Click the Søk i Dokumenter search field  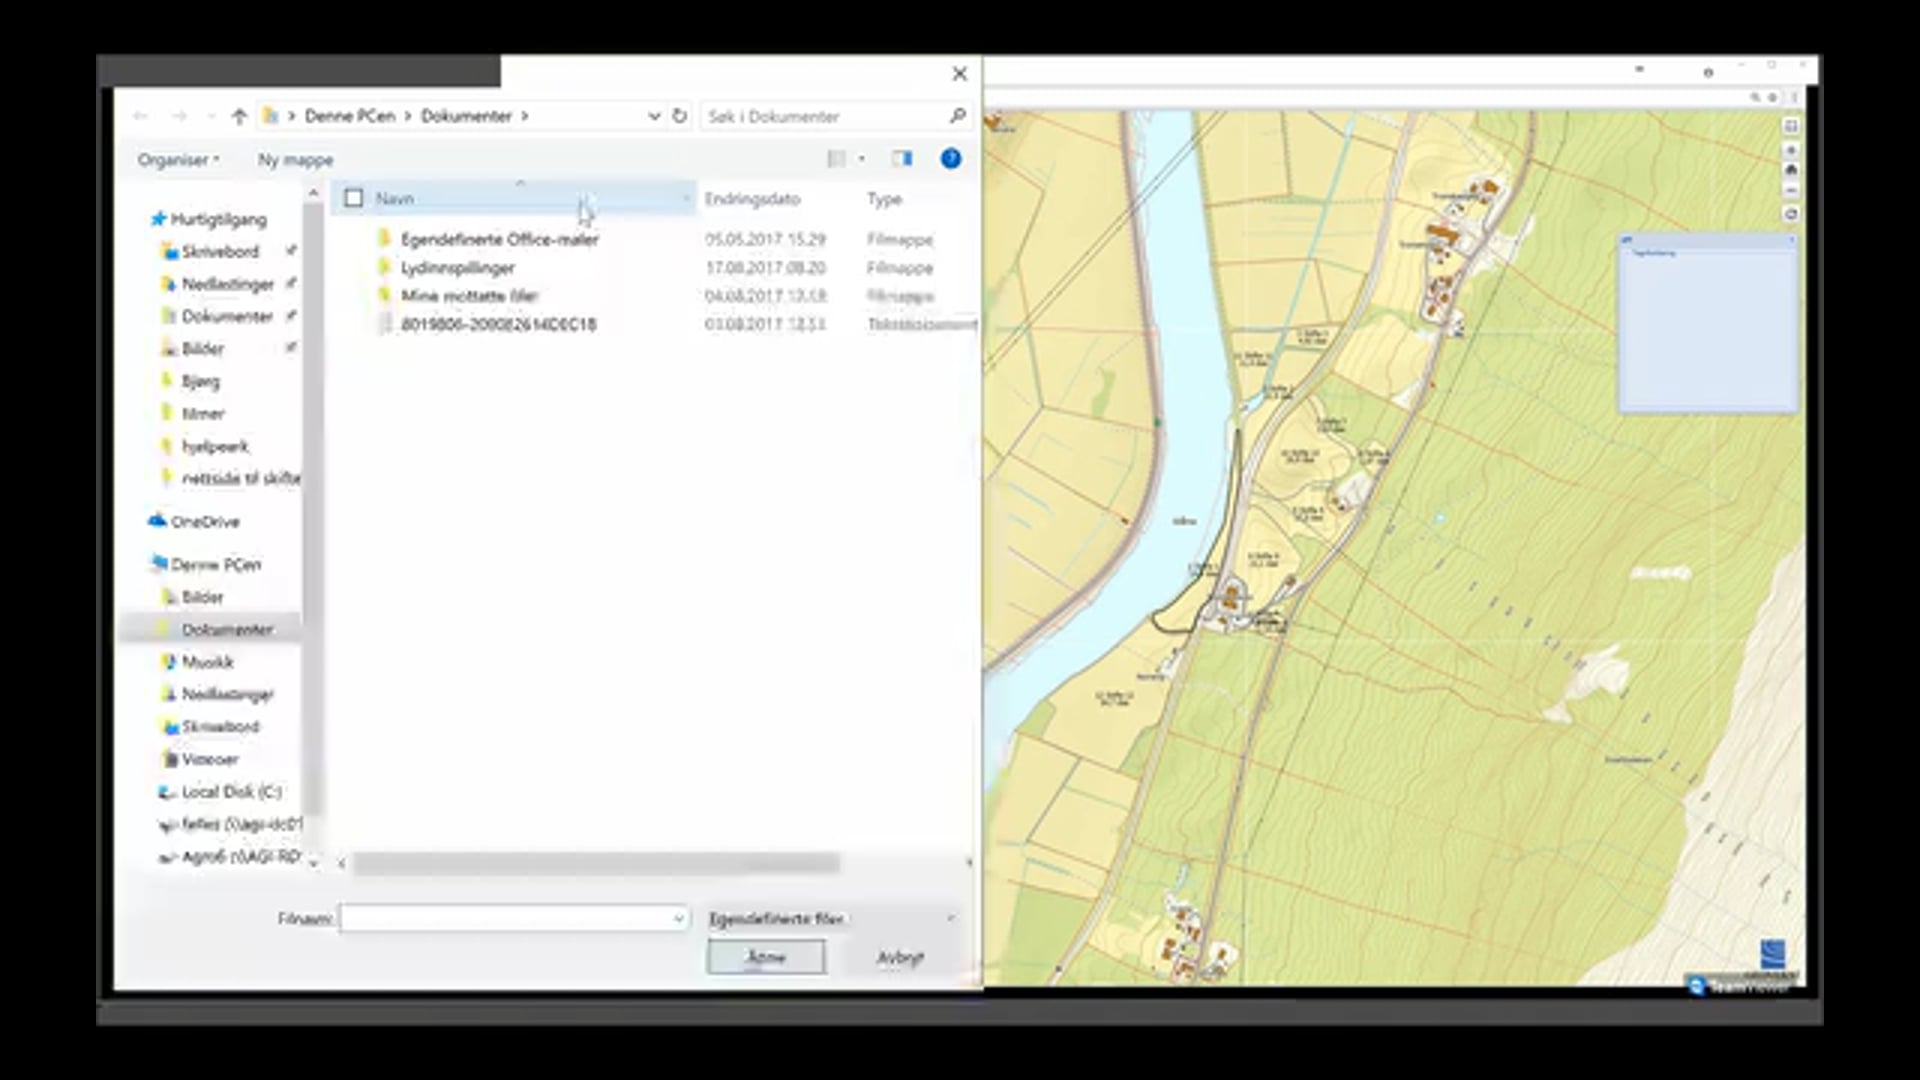[x=825, y=116]
